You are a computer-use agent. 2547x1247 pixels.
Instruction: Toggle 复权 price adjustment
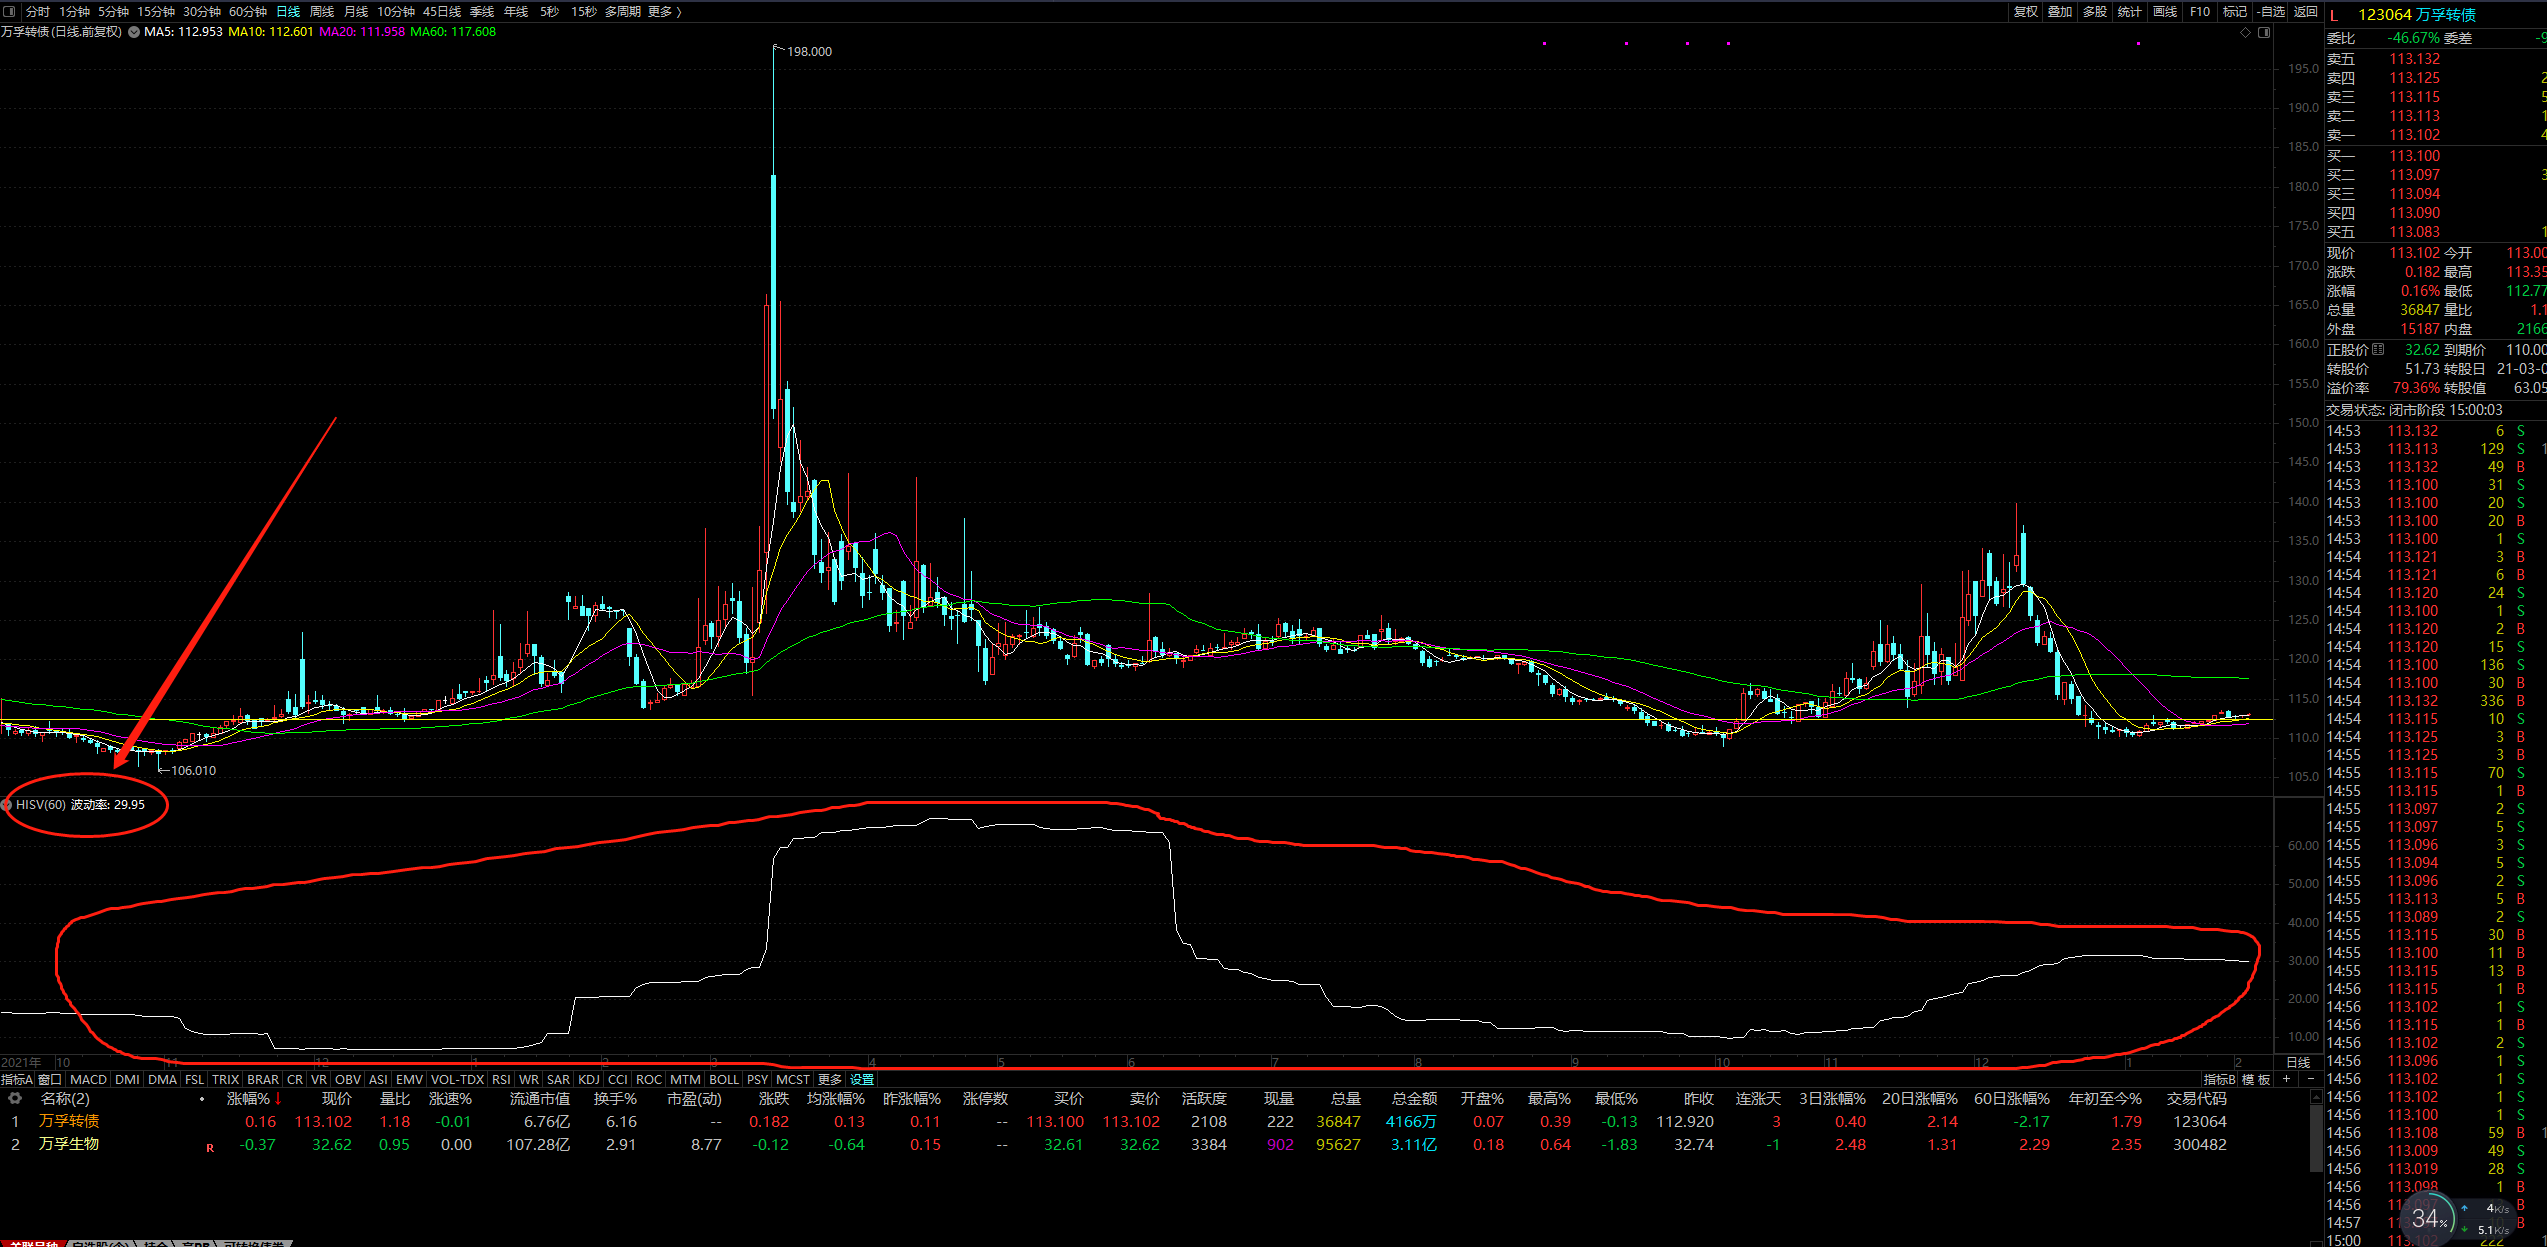point(2025,11)
